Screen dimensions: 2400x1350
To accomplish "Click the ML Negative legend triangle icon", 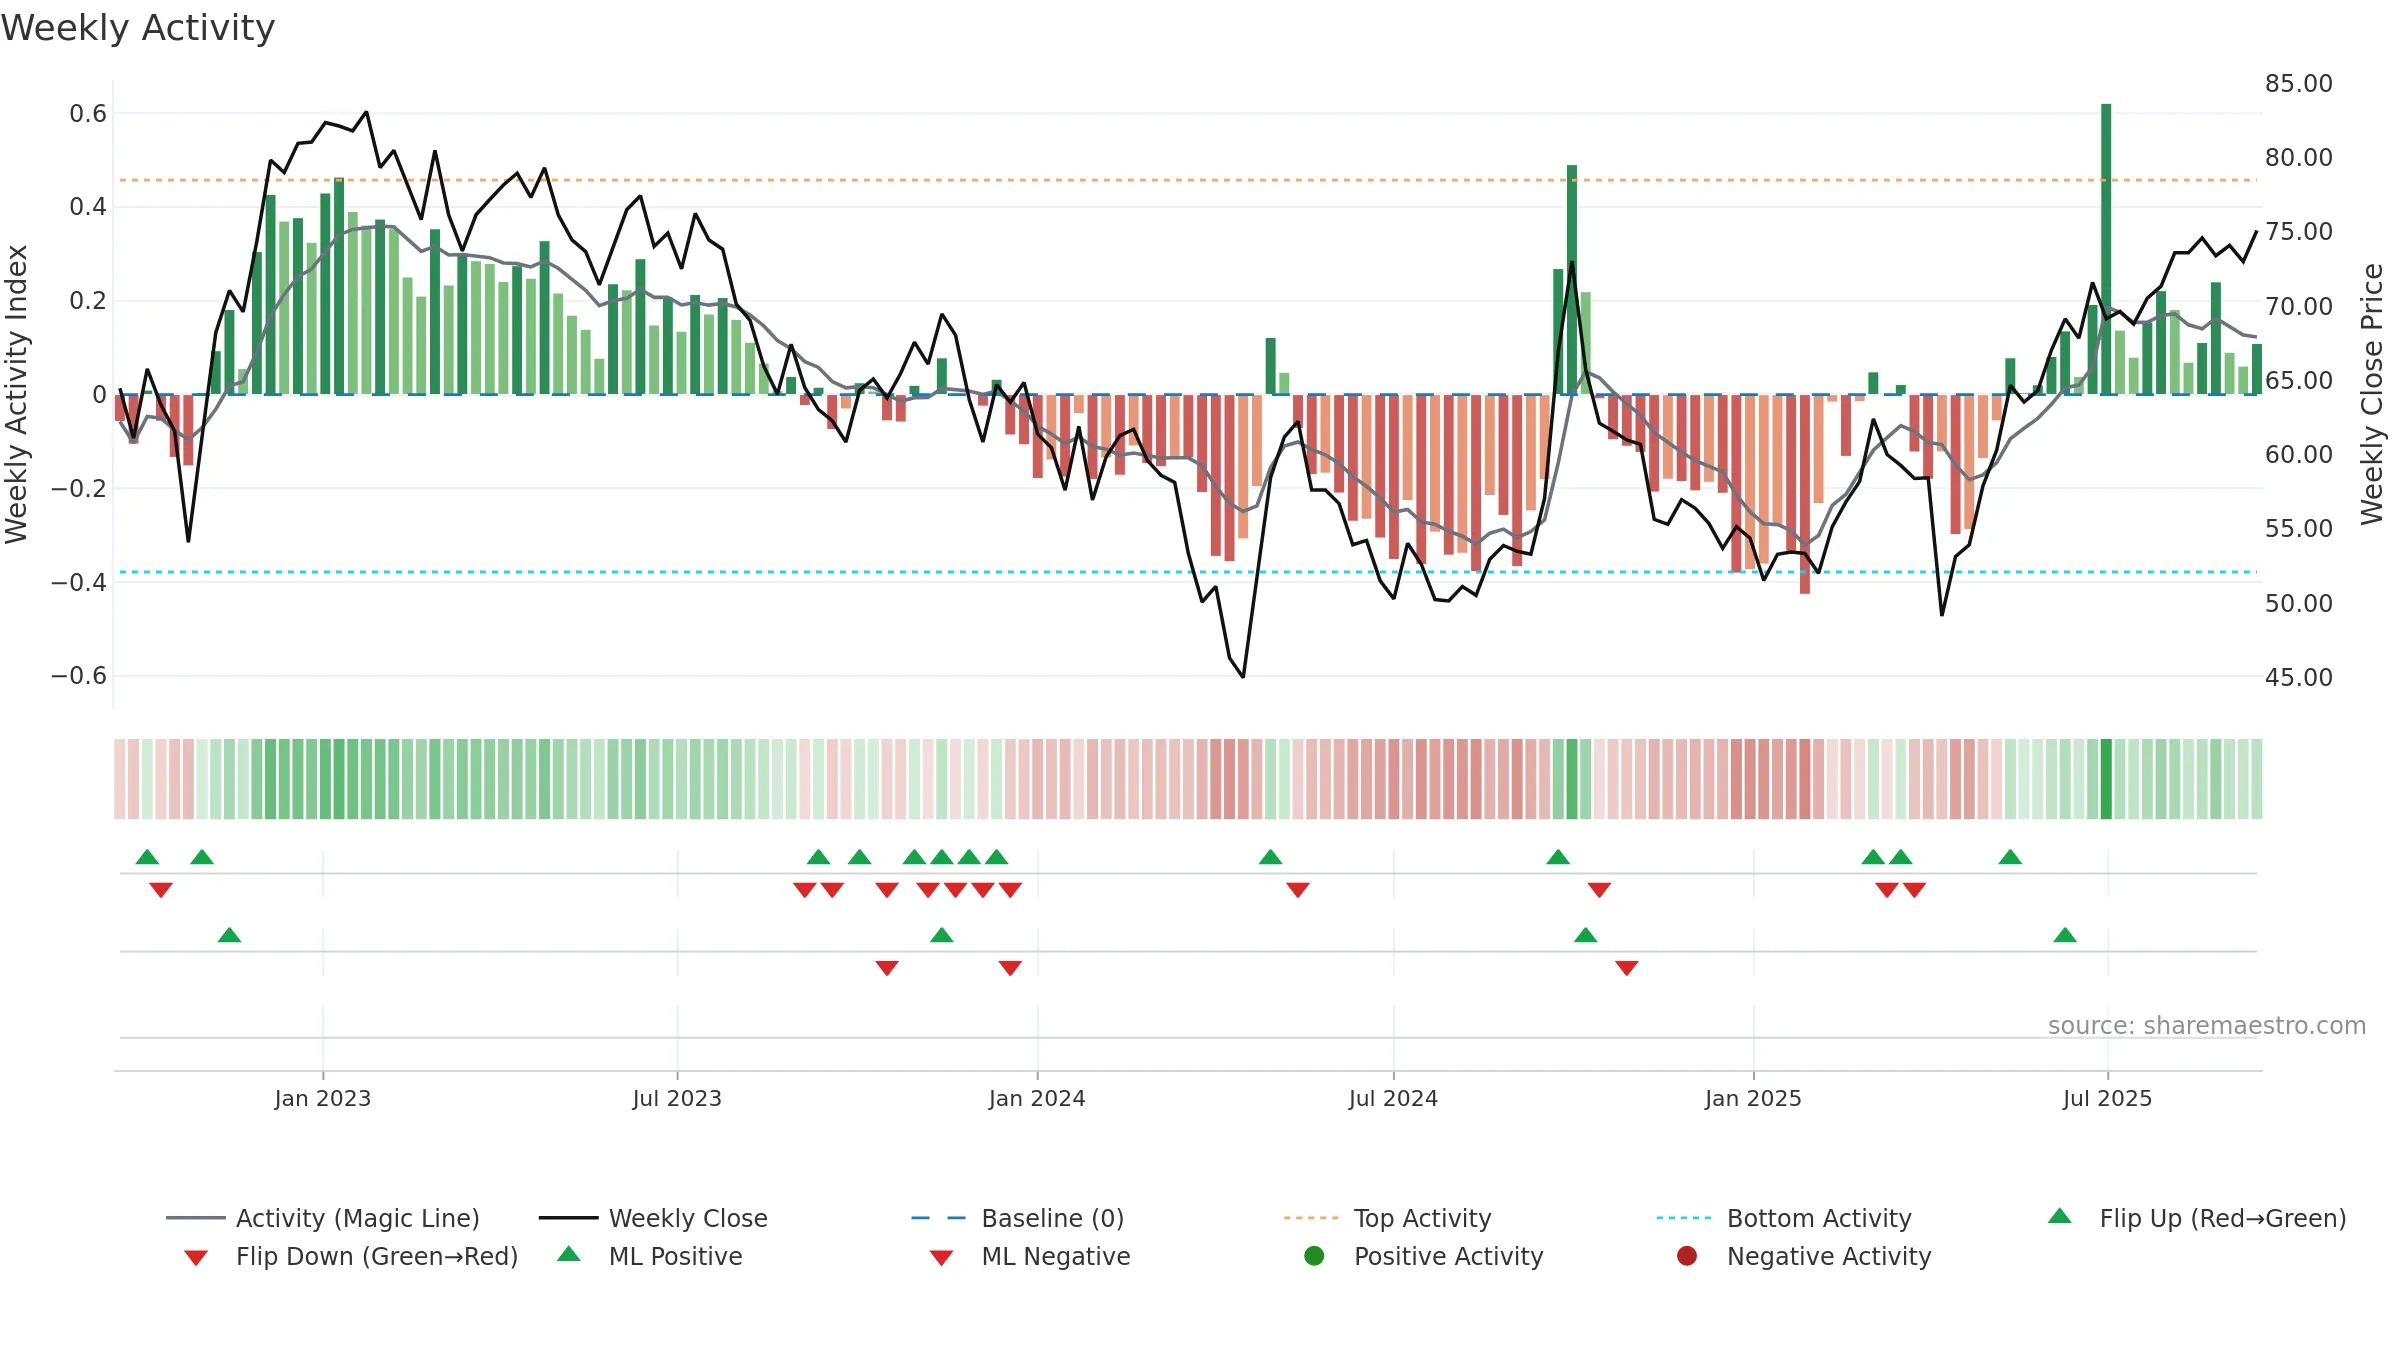I will (x=941, y=1258).
